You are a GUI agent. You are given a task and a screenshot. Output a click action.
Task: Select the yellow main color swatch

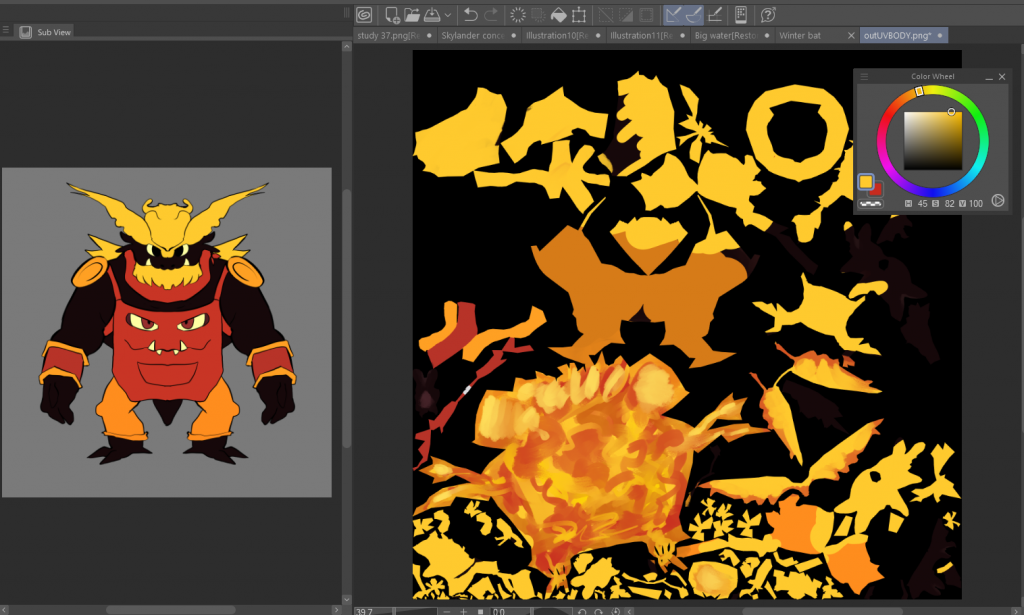tap(865, 181)
